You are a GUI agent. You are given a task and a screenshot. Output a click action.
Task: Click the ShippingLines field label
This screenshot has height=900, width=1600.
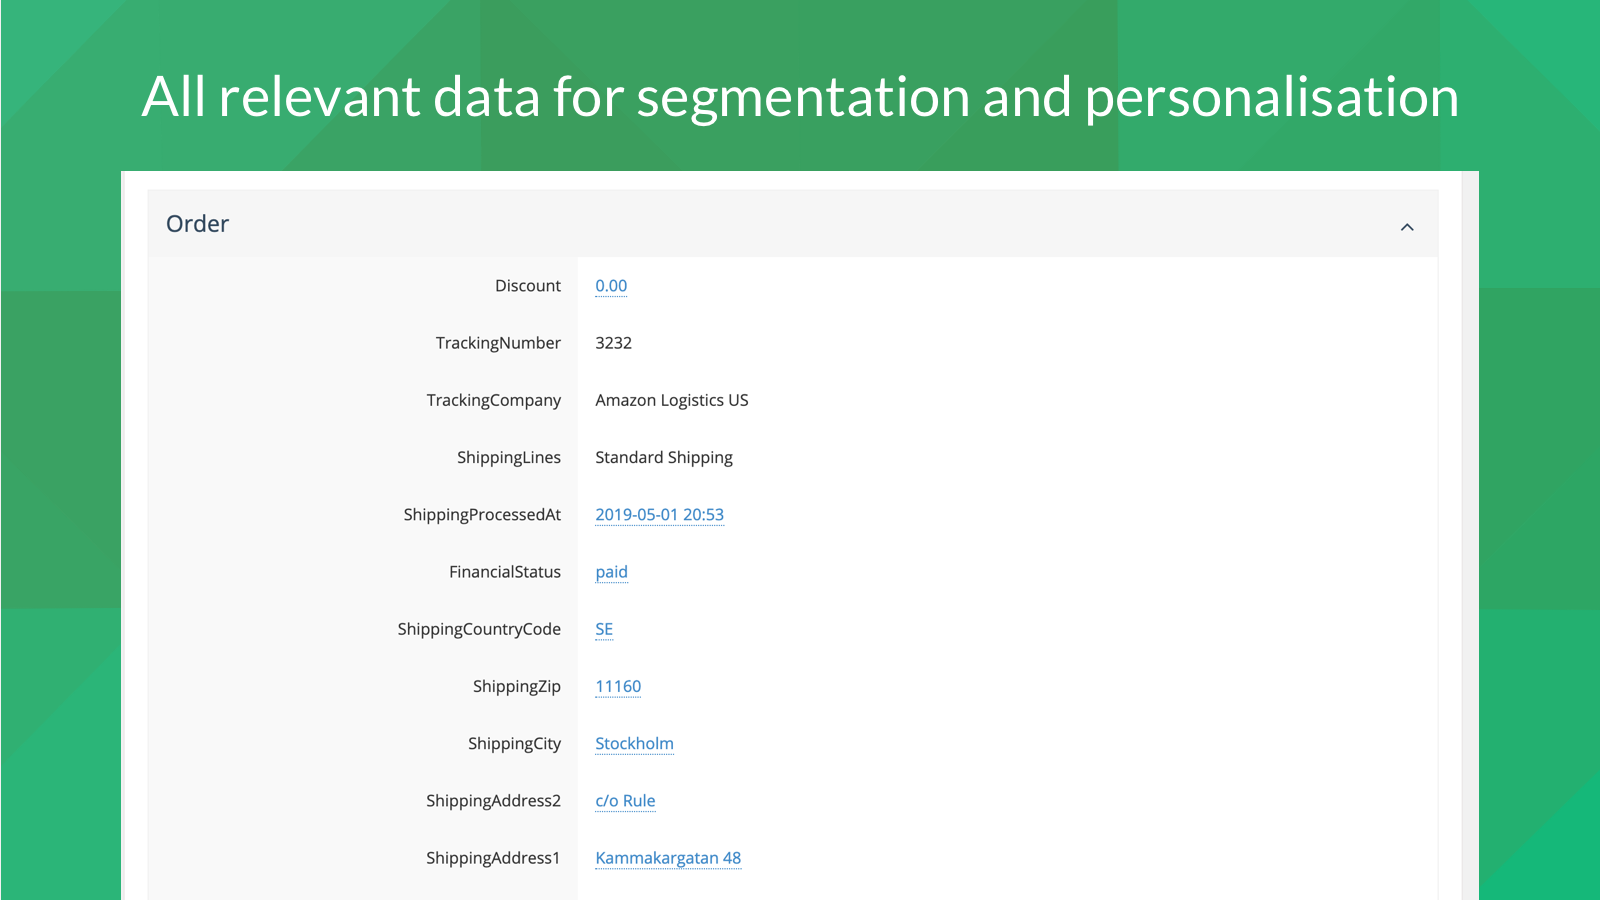pyautogui.click(x=508, y=457)
